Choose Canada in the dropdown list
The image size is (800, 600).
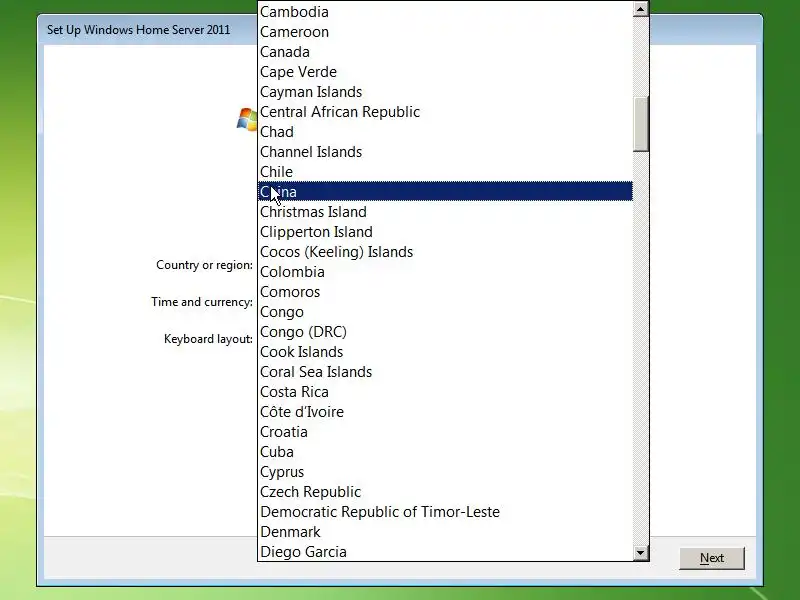coord(445,52)
